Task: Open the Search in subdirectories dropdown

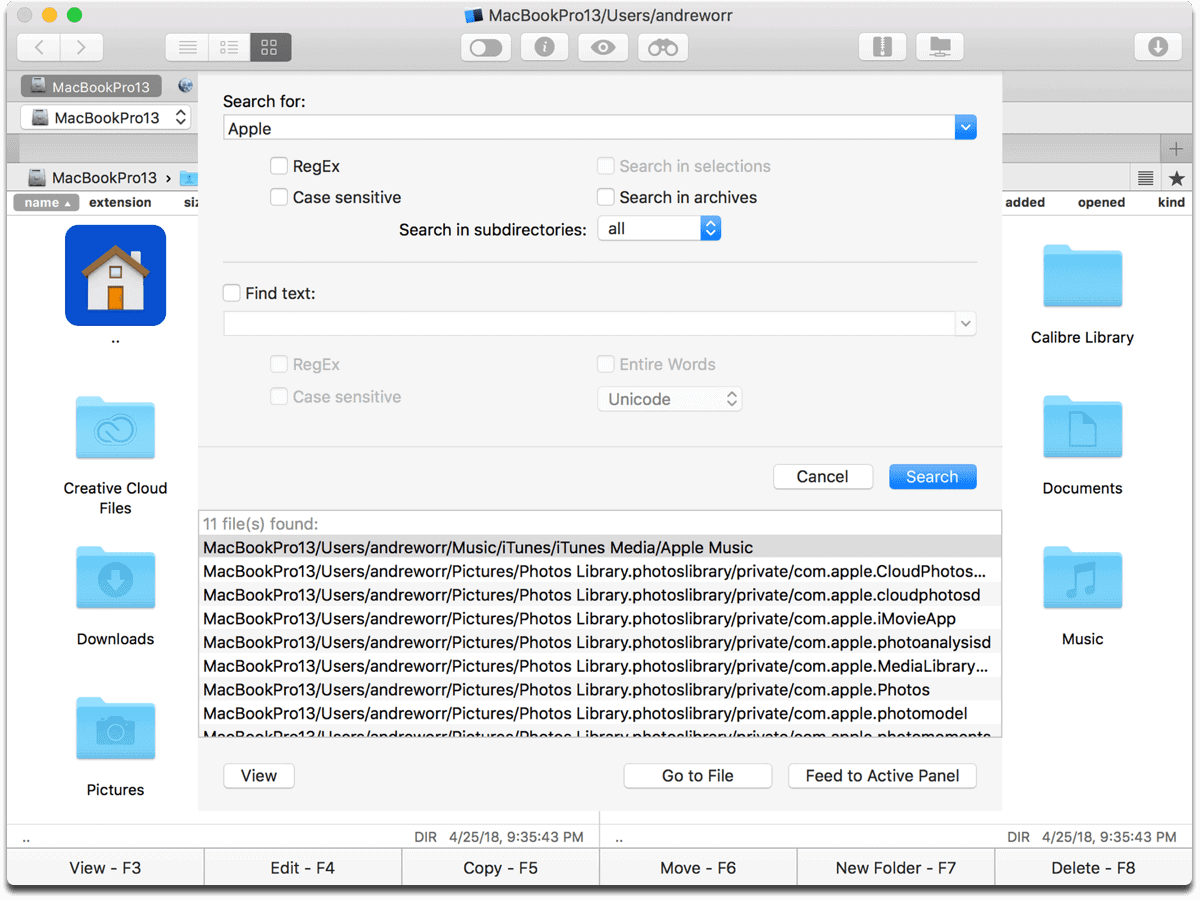Action: click(659, 229)
